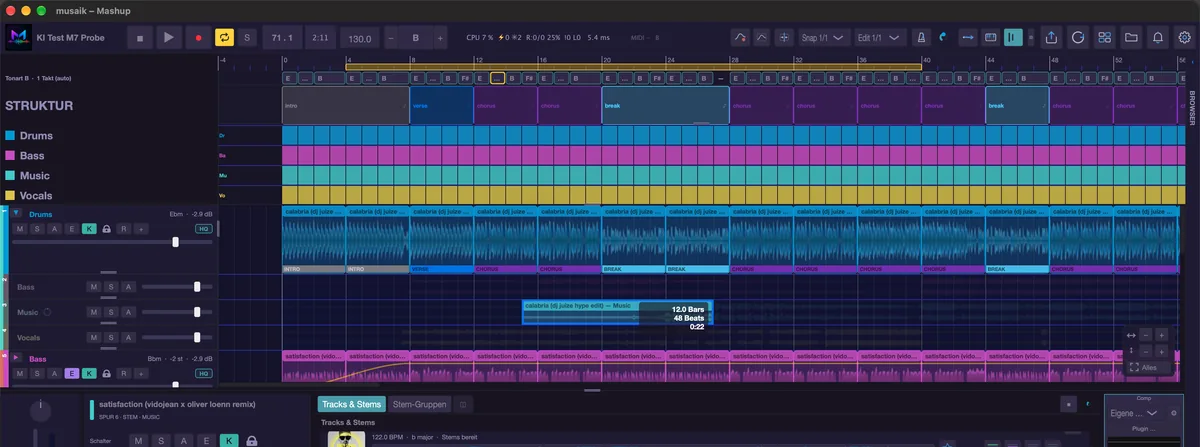Mute the Bass stem sub-row
This screenshot has height=447, width=1200.
(x=94, y=287)
